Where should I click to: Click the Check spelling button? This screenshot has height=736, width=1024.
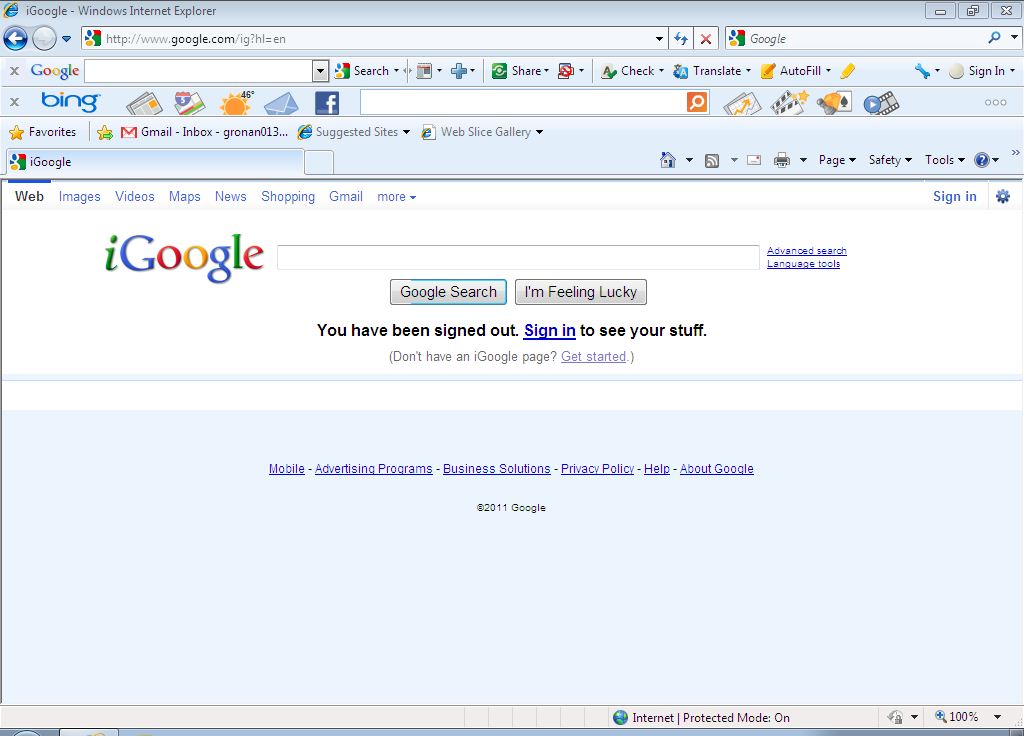(x=631, y=71)
